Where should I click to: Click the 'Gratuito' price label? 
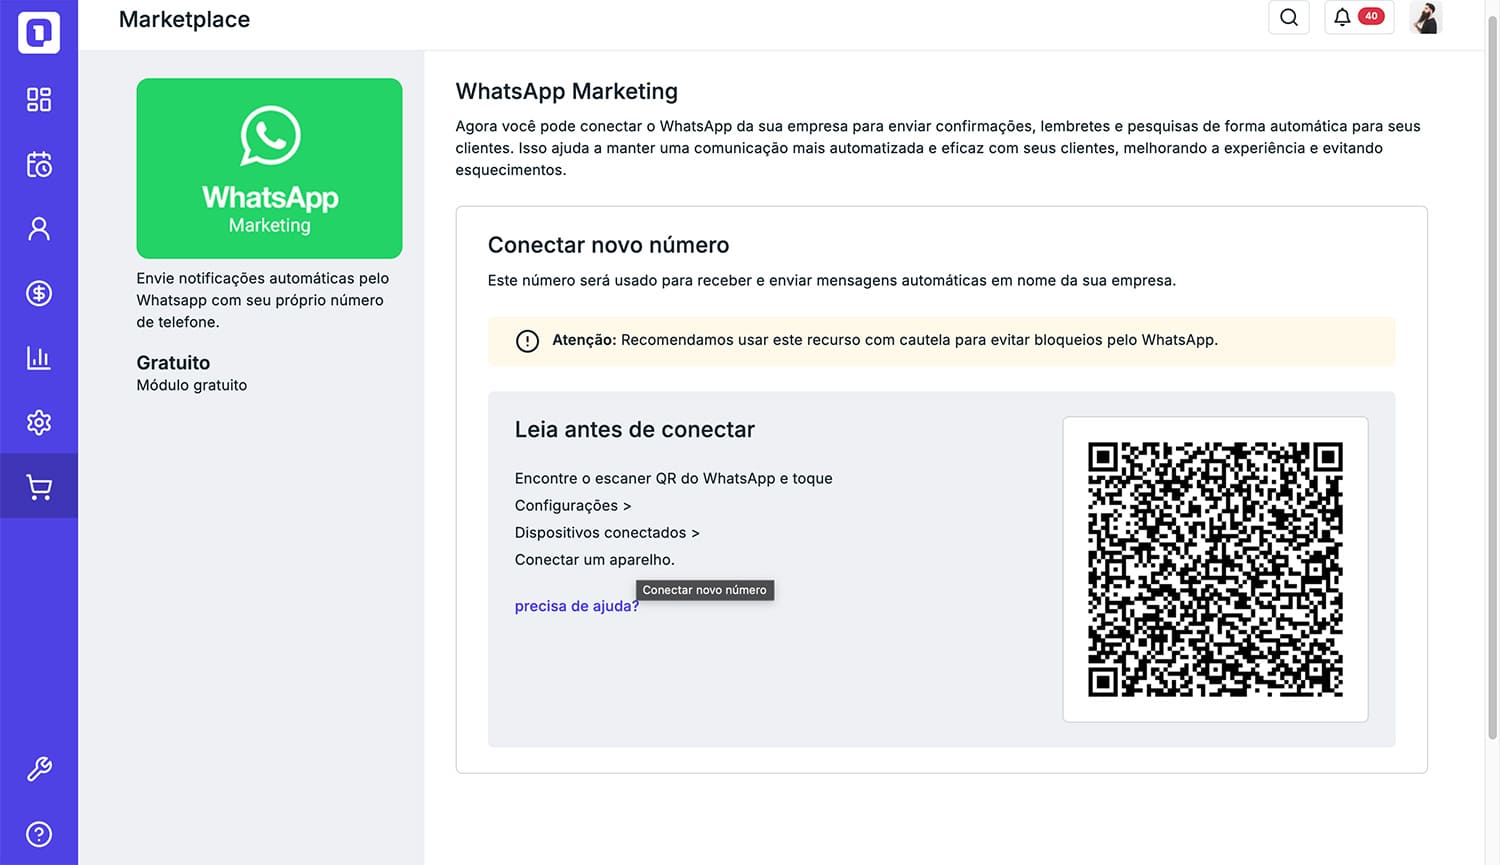pos(173,363)
